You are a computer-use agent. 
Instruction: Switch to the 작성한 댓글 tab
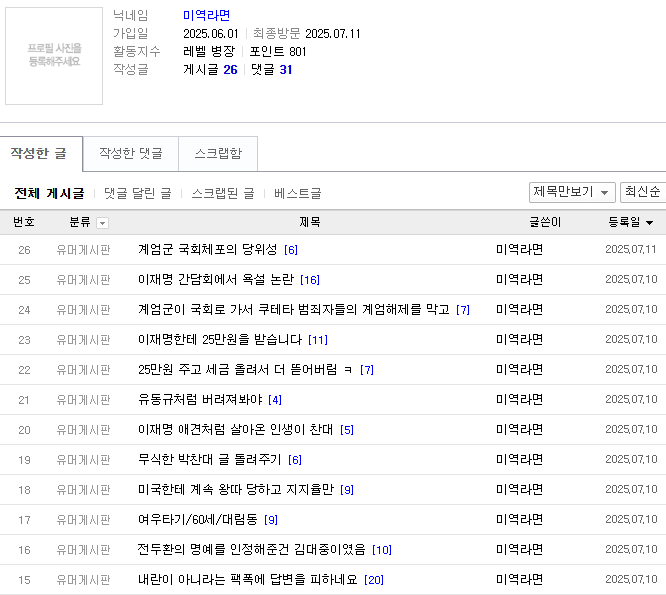131,154
